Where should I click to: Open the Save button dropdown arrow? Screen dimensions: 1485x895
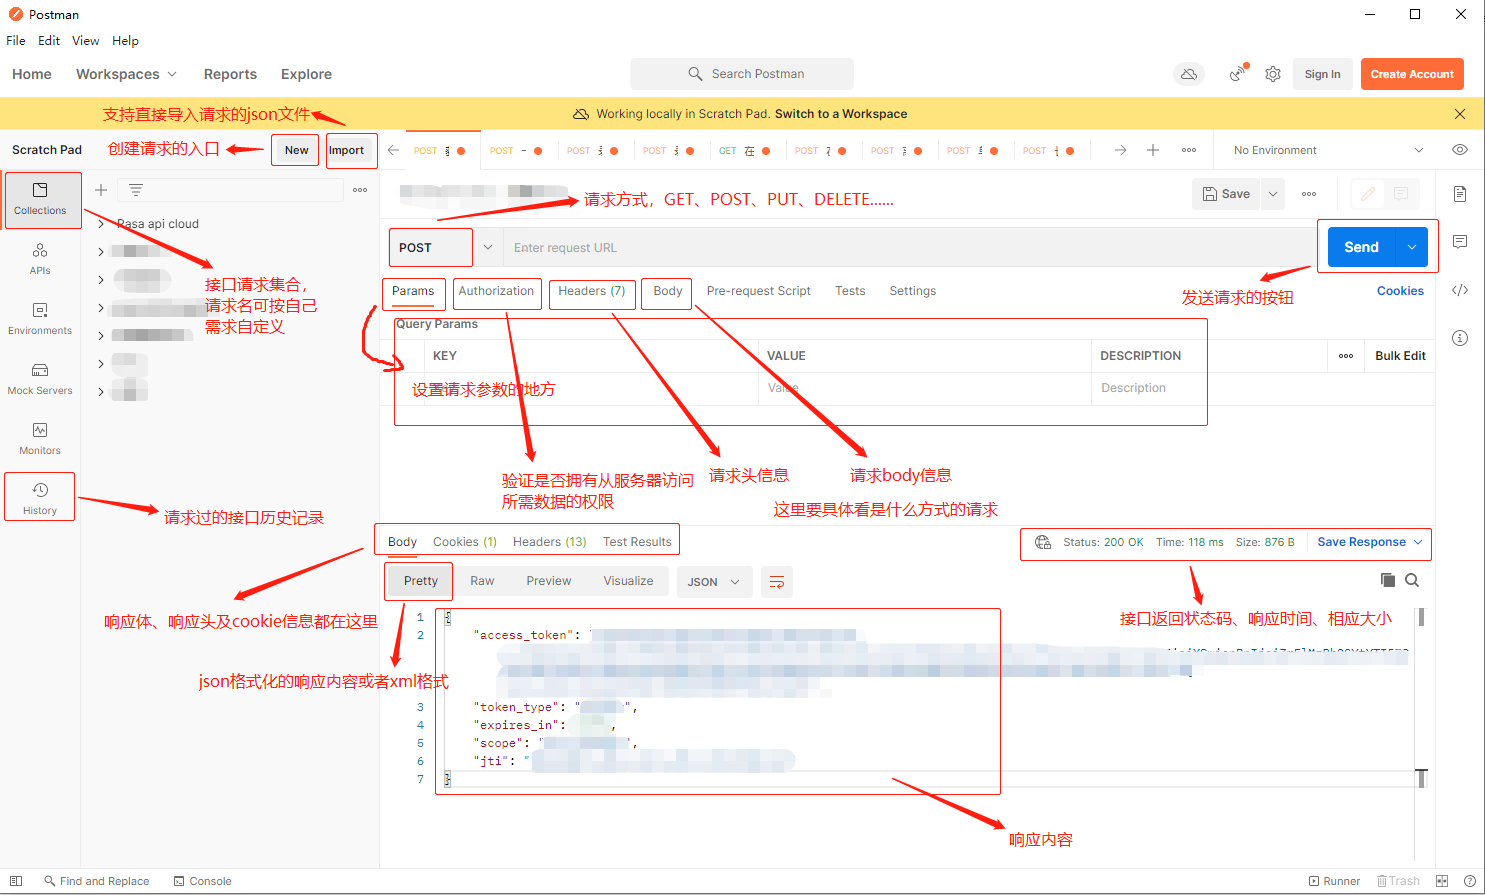point(1273,194)
